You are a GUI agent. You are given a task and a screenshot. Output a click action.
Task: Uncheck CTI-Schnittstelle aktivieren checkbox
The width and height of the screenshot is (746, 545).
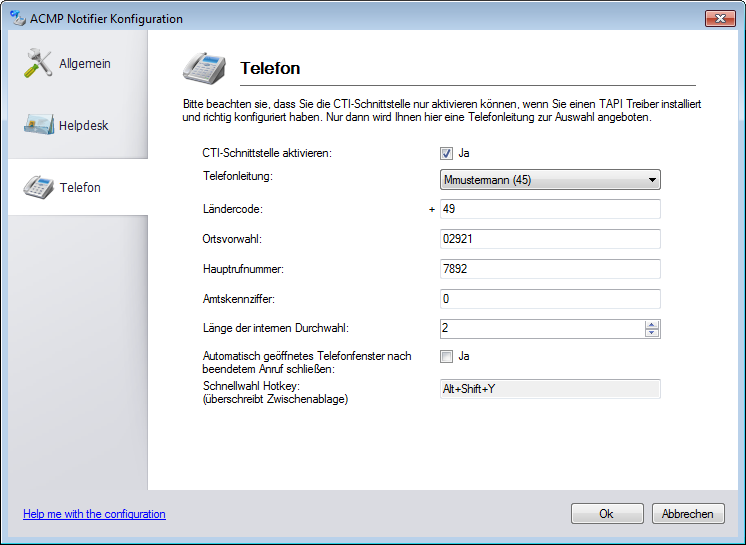446,153
